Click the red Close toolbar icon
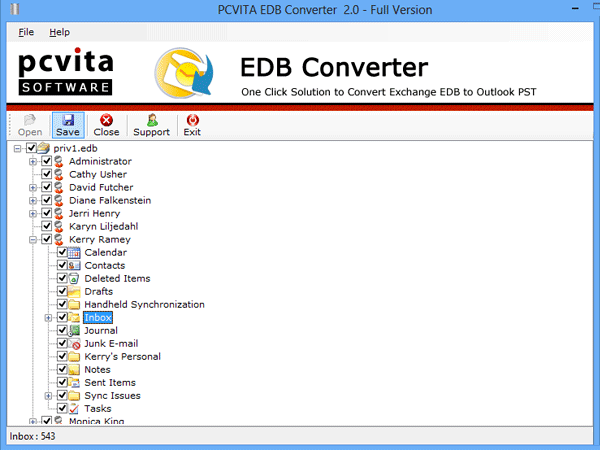Viewport: 600px width, 450px height. pyautogui.click(x=106, y=120)
